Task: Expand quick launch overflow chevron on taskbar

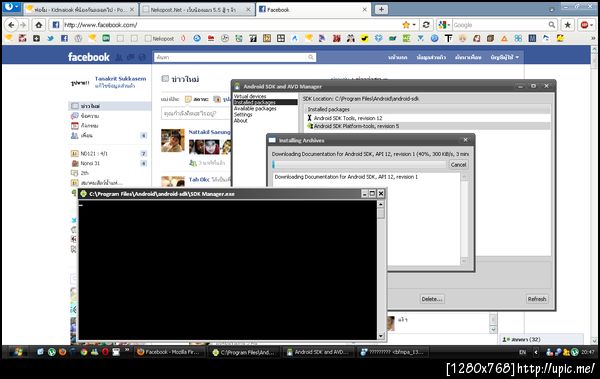Action: coord(126,350)
